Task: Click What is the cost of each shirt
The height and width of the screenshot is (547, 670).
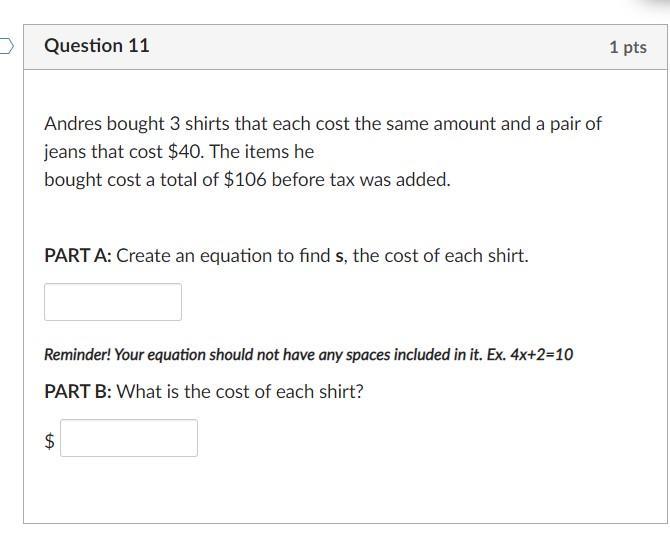Action: (240, 392)
